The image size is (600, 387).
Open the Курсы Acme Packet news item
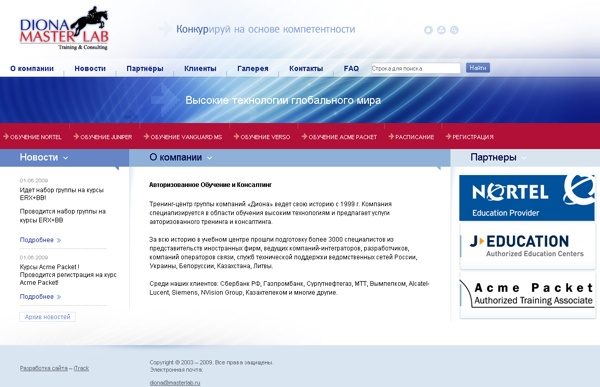[68, 274]
